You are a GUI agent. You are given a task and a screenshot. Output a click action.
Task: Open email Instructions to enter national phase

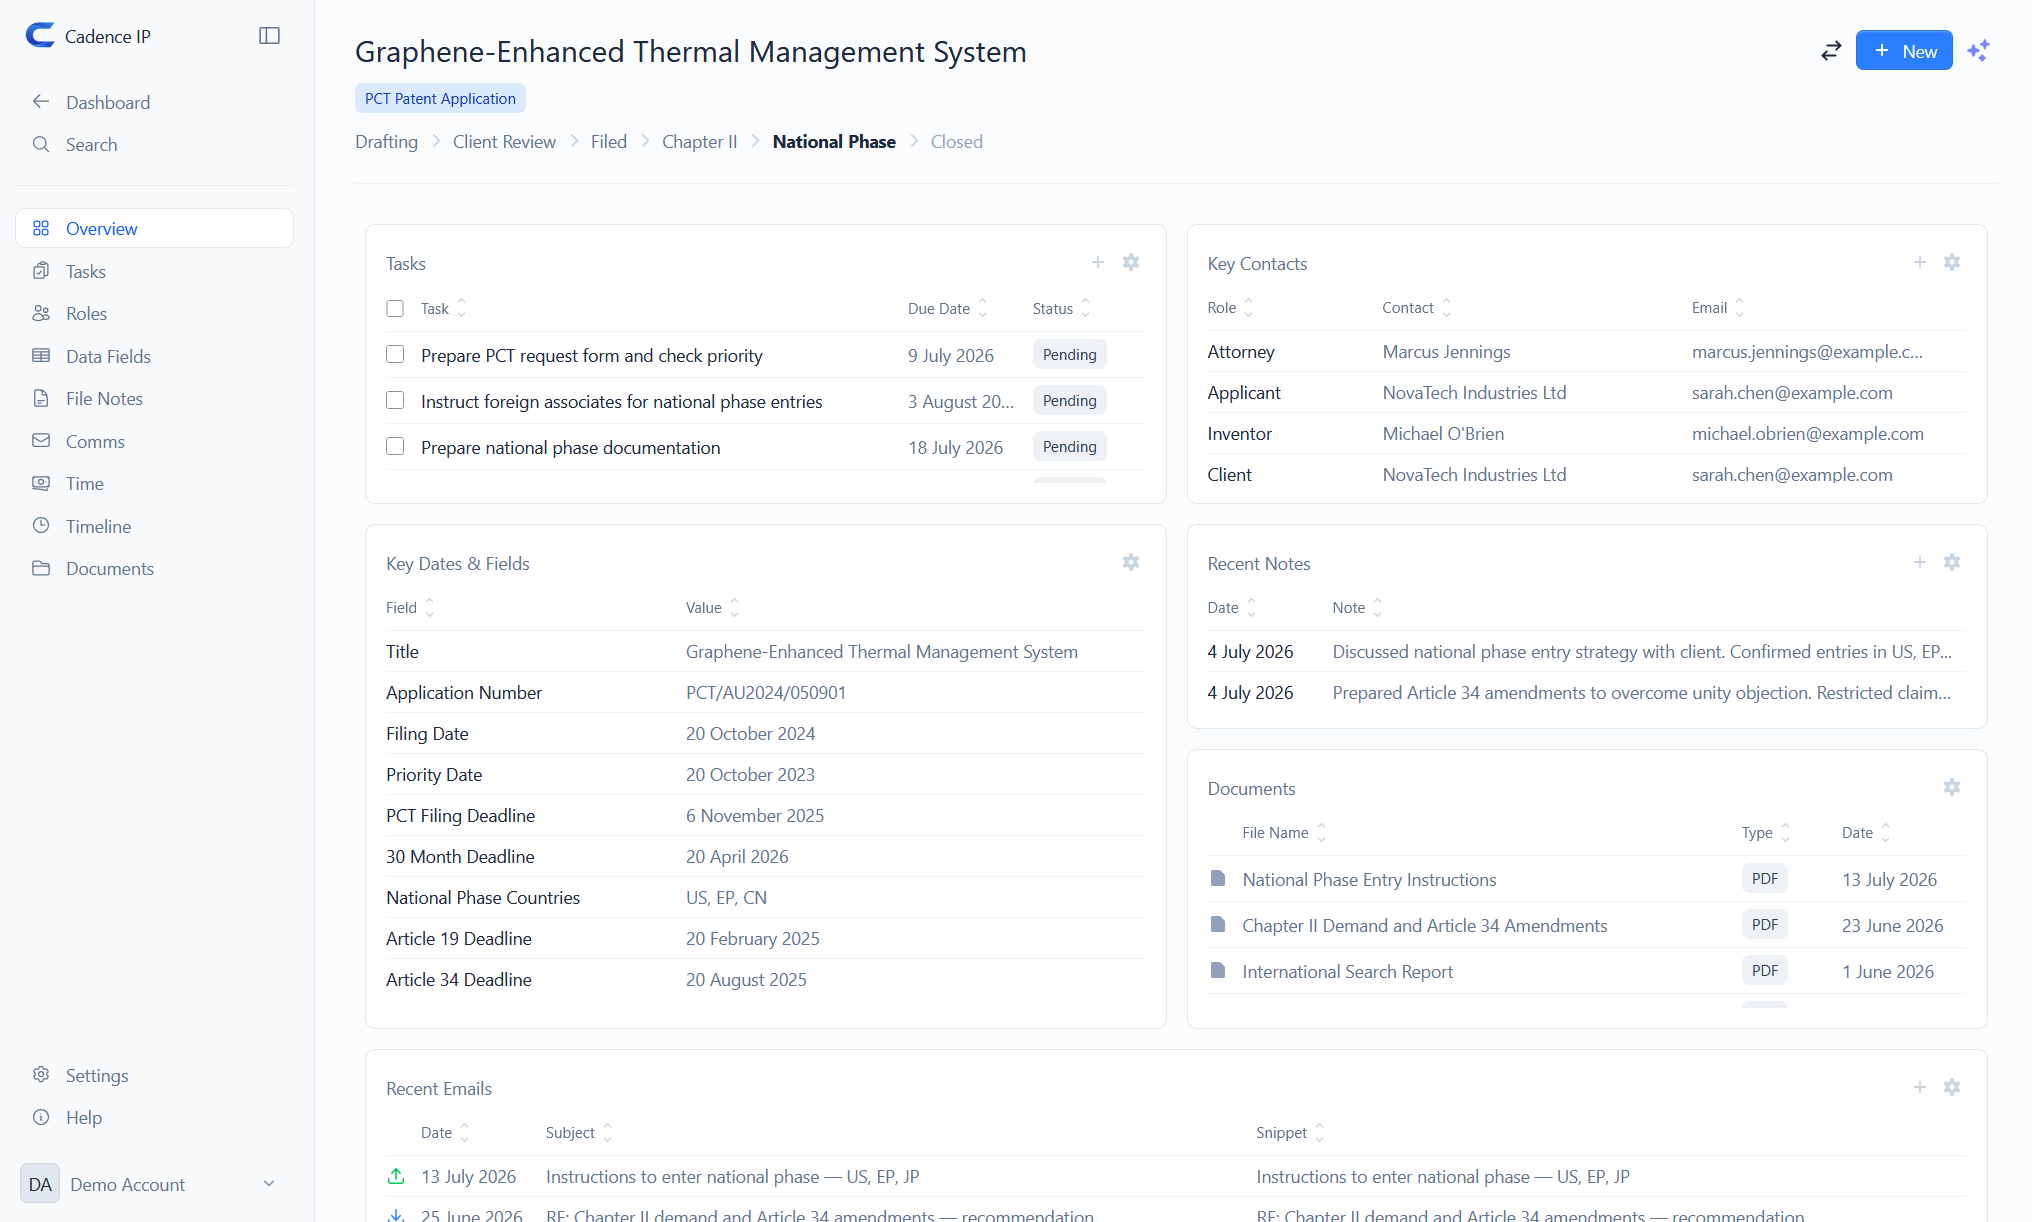coord(733,1176)
